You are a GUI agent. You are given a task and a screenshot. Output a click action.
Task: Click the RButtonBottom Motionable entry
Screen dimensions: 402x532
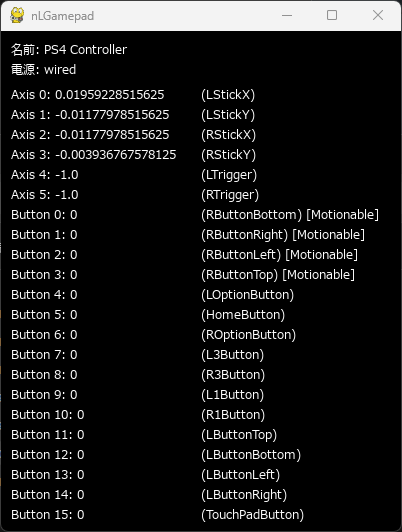click(290, 215)
